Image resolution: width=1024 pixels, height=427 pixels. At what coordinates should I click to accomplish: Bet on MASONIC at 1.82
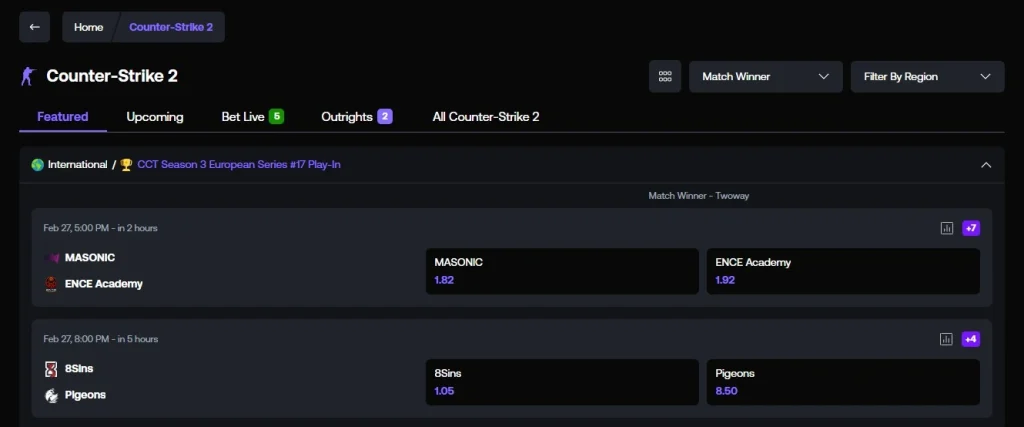pos(562,271)
